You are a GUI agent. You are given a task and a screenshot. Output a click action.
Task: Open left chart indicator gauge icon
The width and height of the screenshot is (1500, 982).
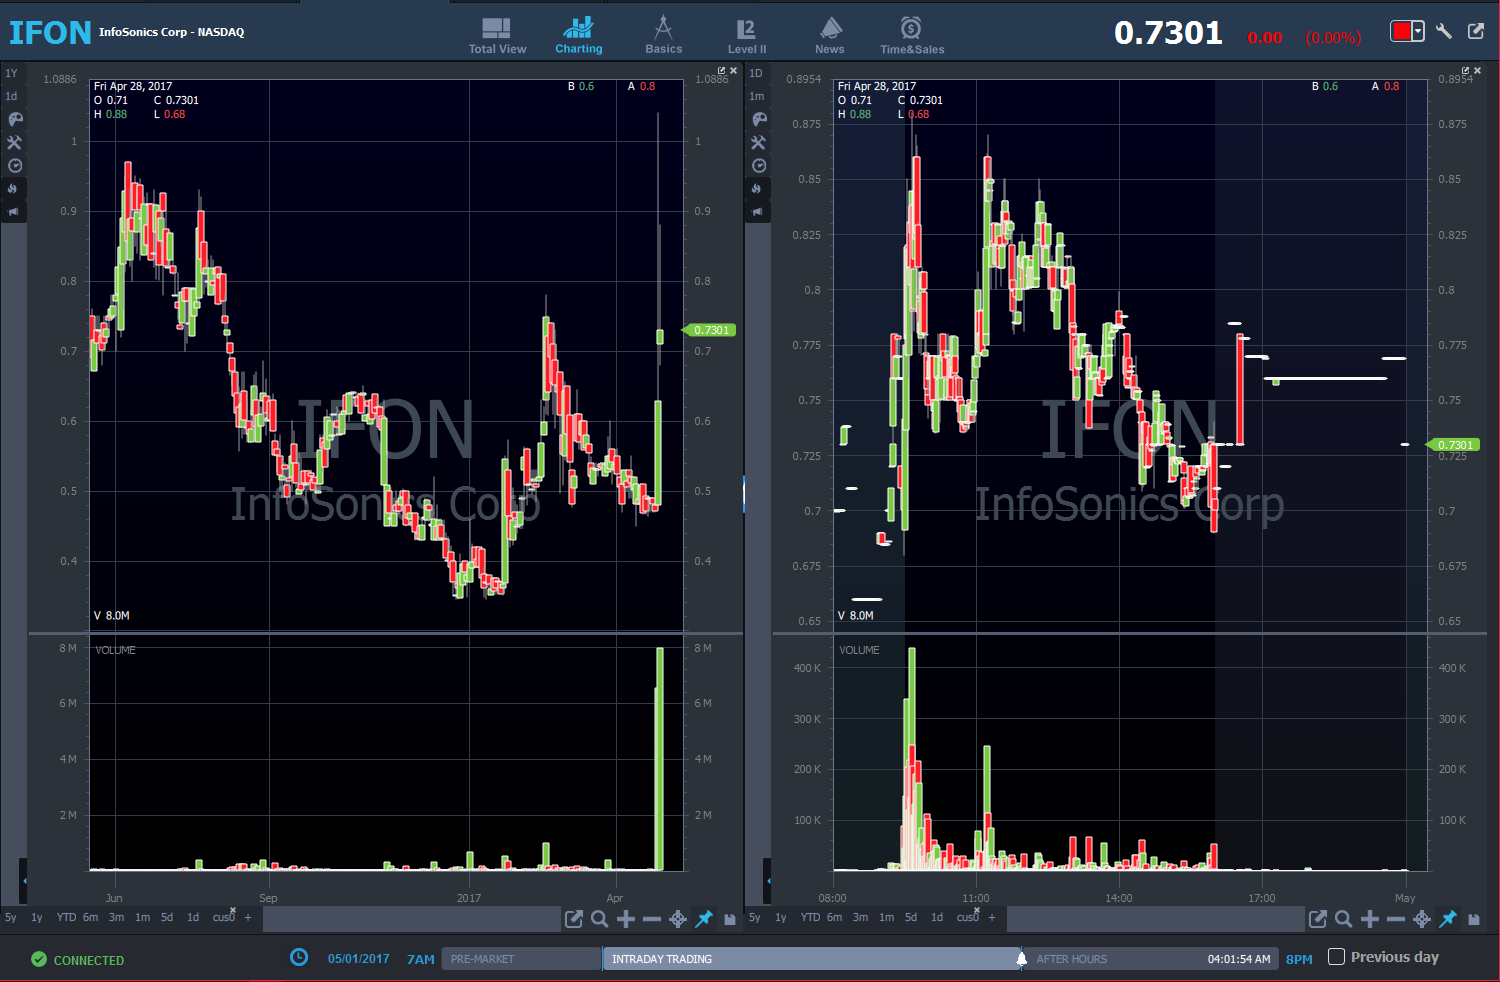tap(14, 166)
